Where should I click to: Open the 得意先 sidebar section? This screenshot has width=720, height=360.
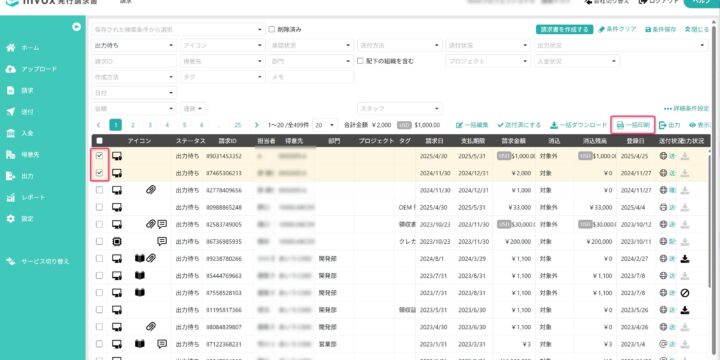pos(30,155)
